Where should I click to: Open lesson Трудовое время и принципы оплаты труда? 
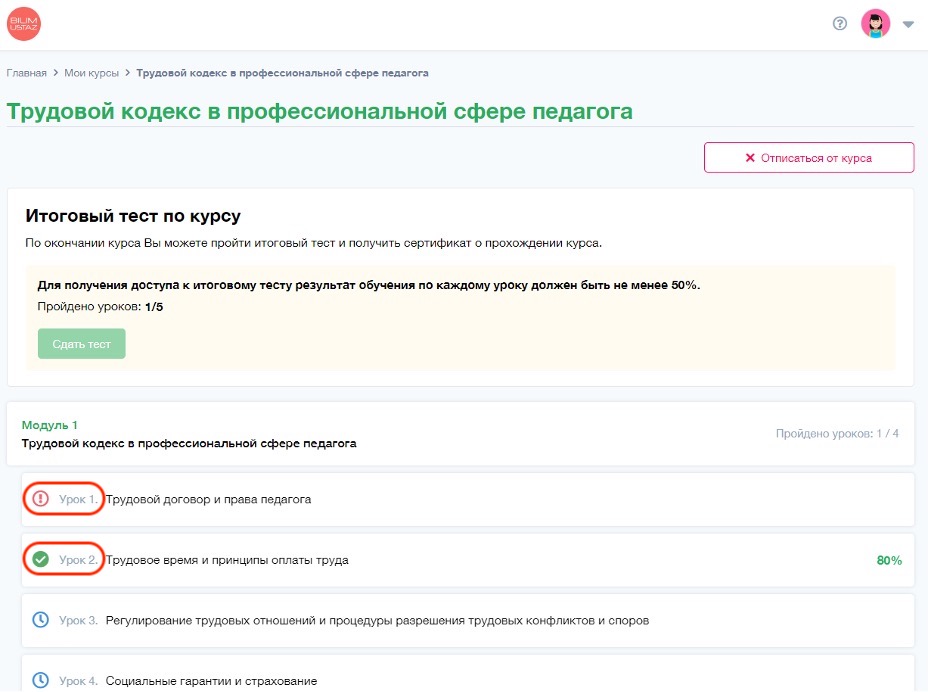227,560
